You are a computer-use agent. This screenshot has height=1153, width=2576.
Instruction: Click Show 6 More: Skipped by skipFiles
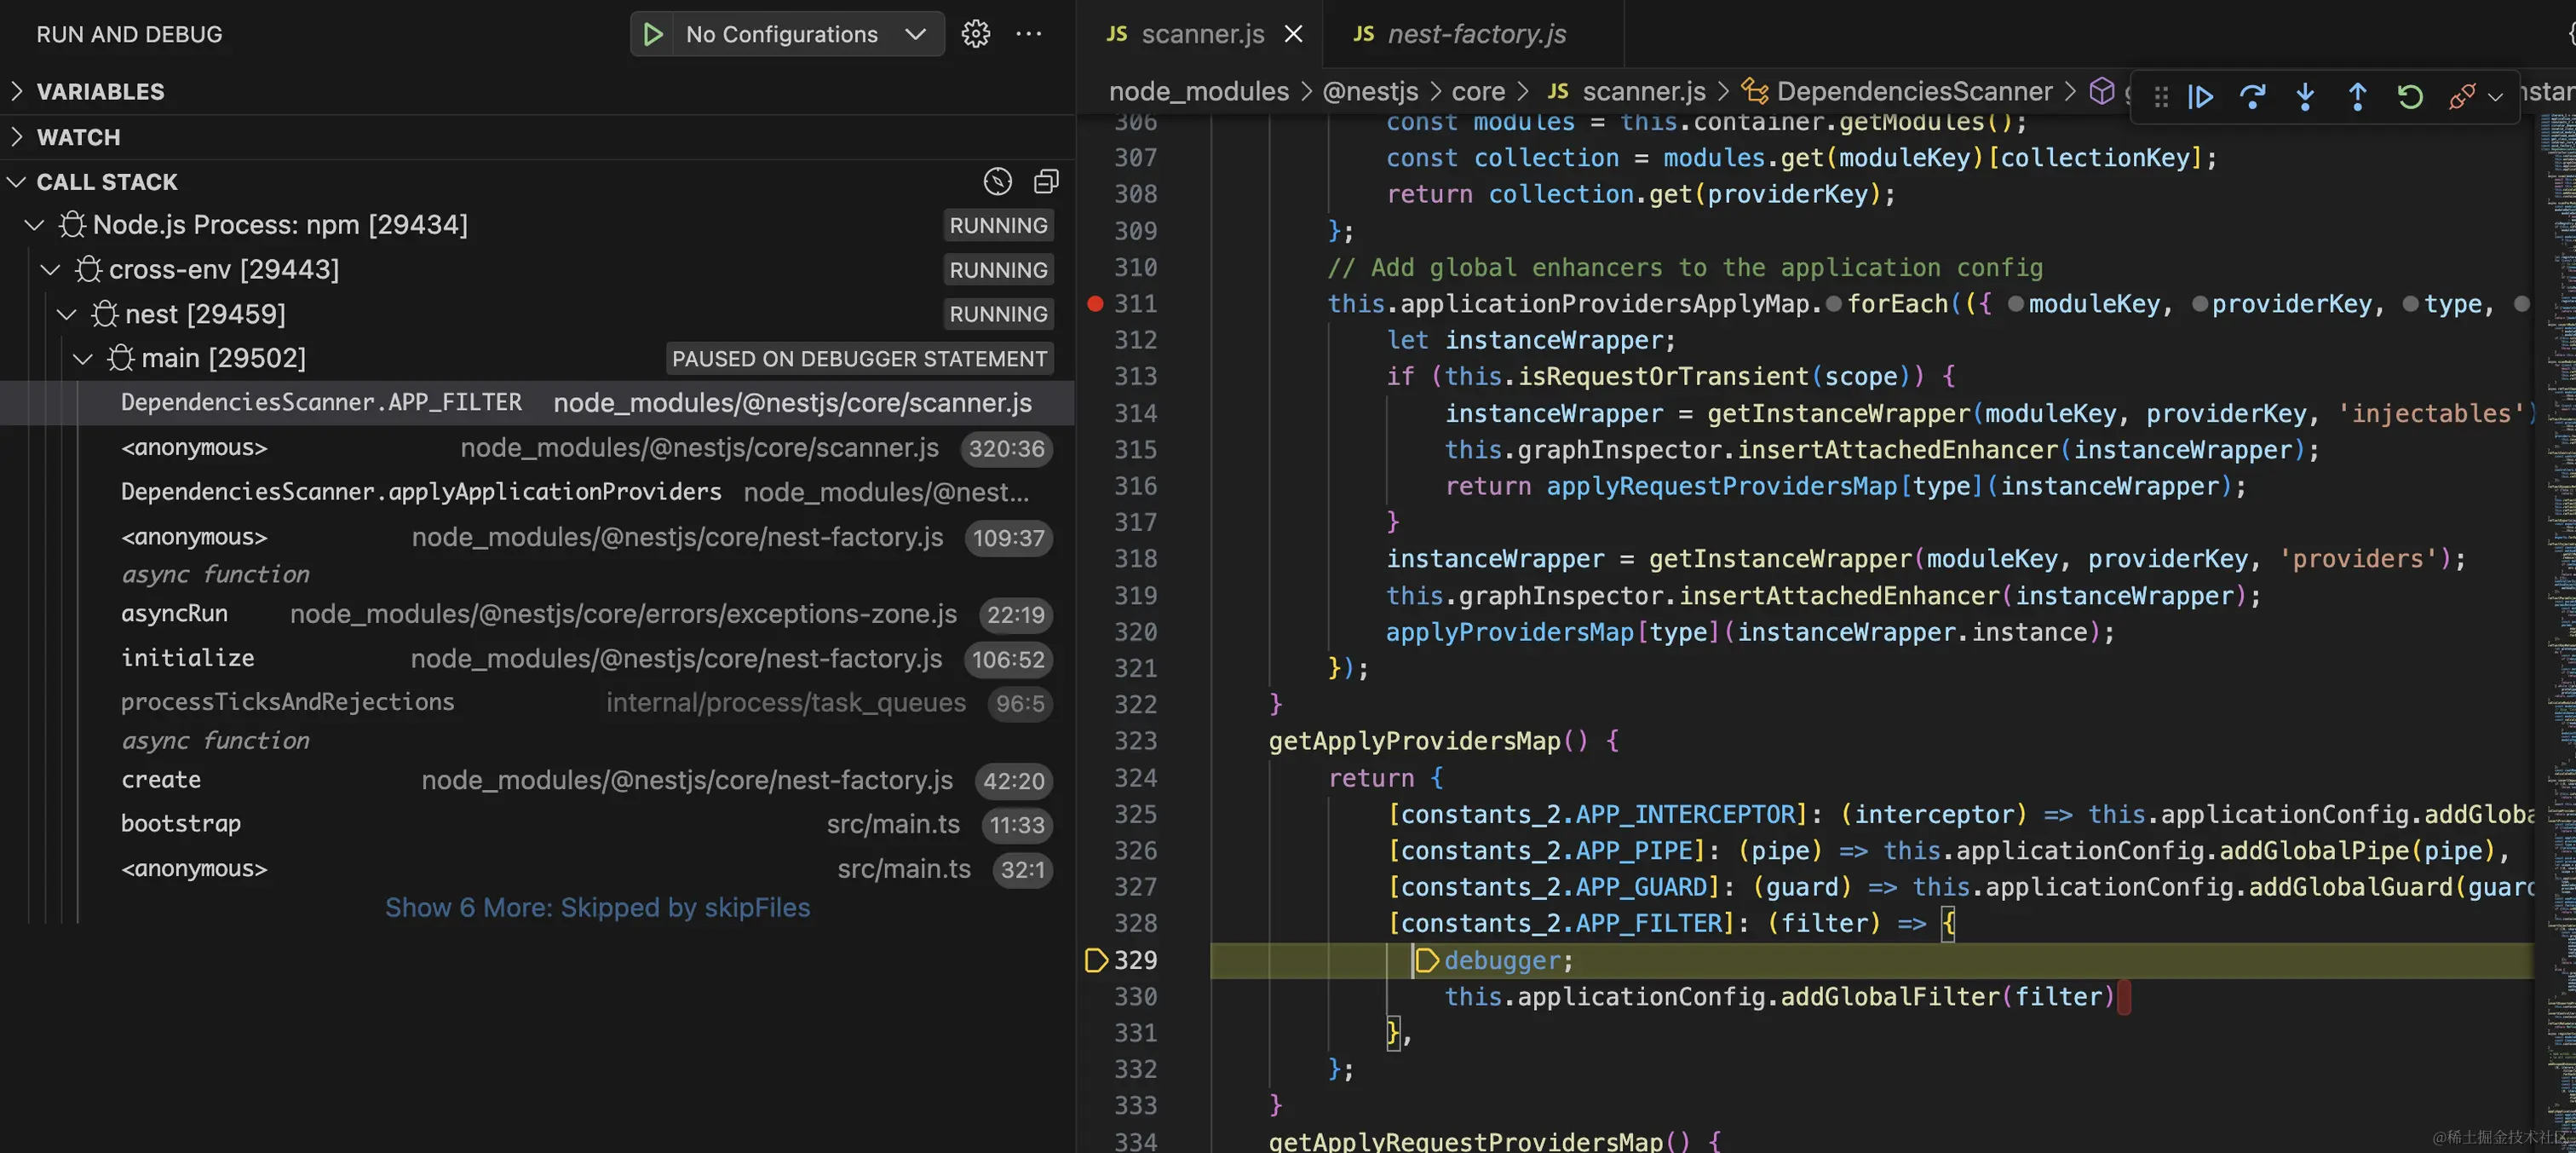[597, 907]
